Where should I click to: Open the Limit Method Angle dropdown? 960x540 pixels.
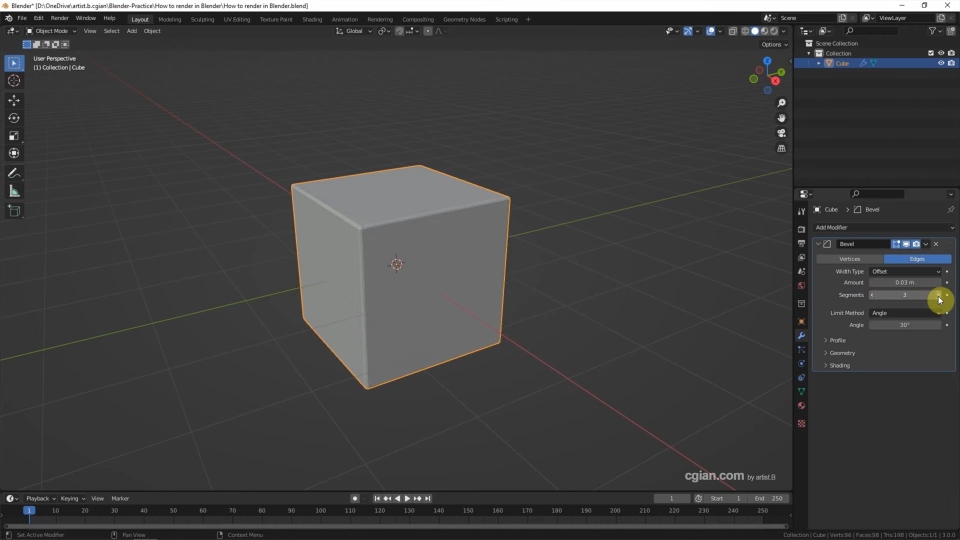905,313
